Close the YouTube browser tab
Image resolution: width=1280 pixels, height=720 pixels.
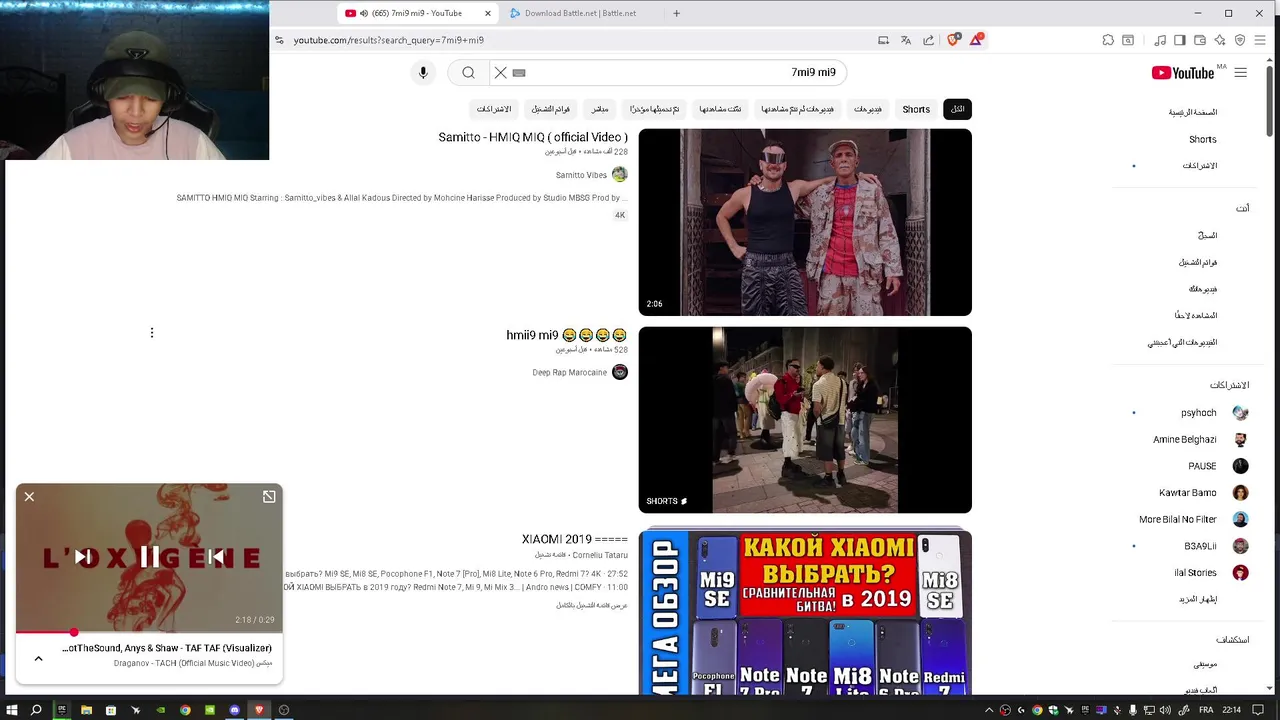pos(488,13)
